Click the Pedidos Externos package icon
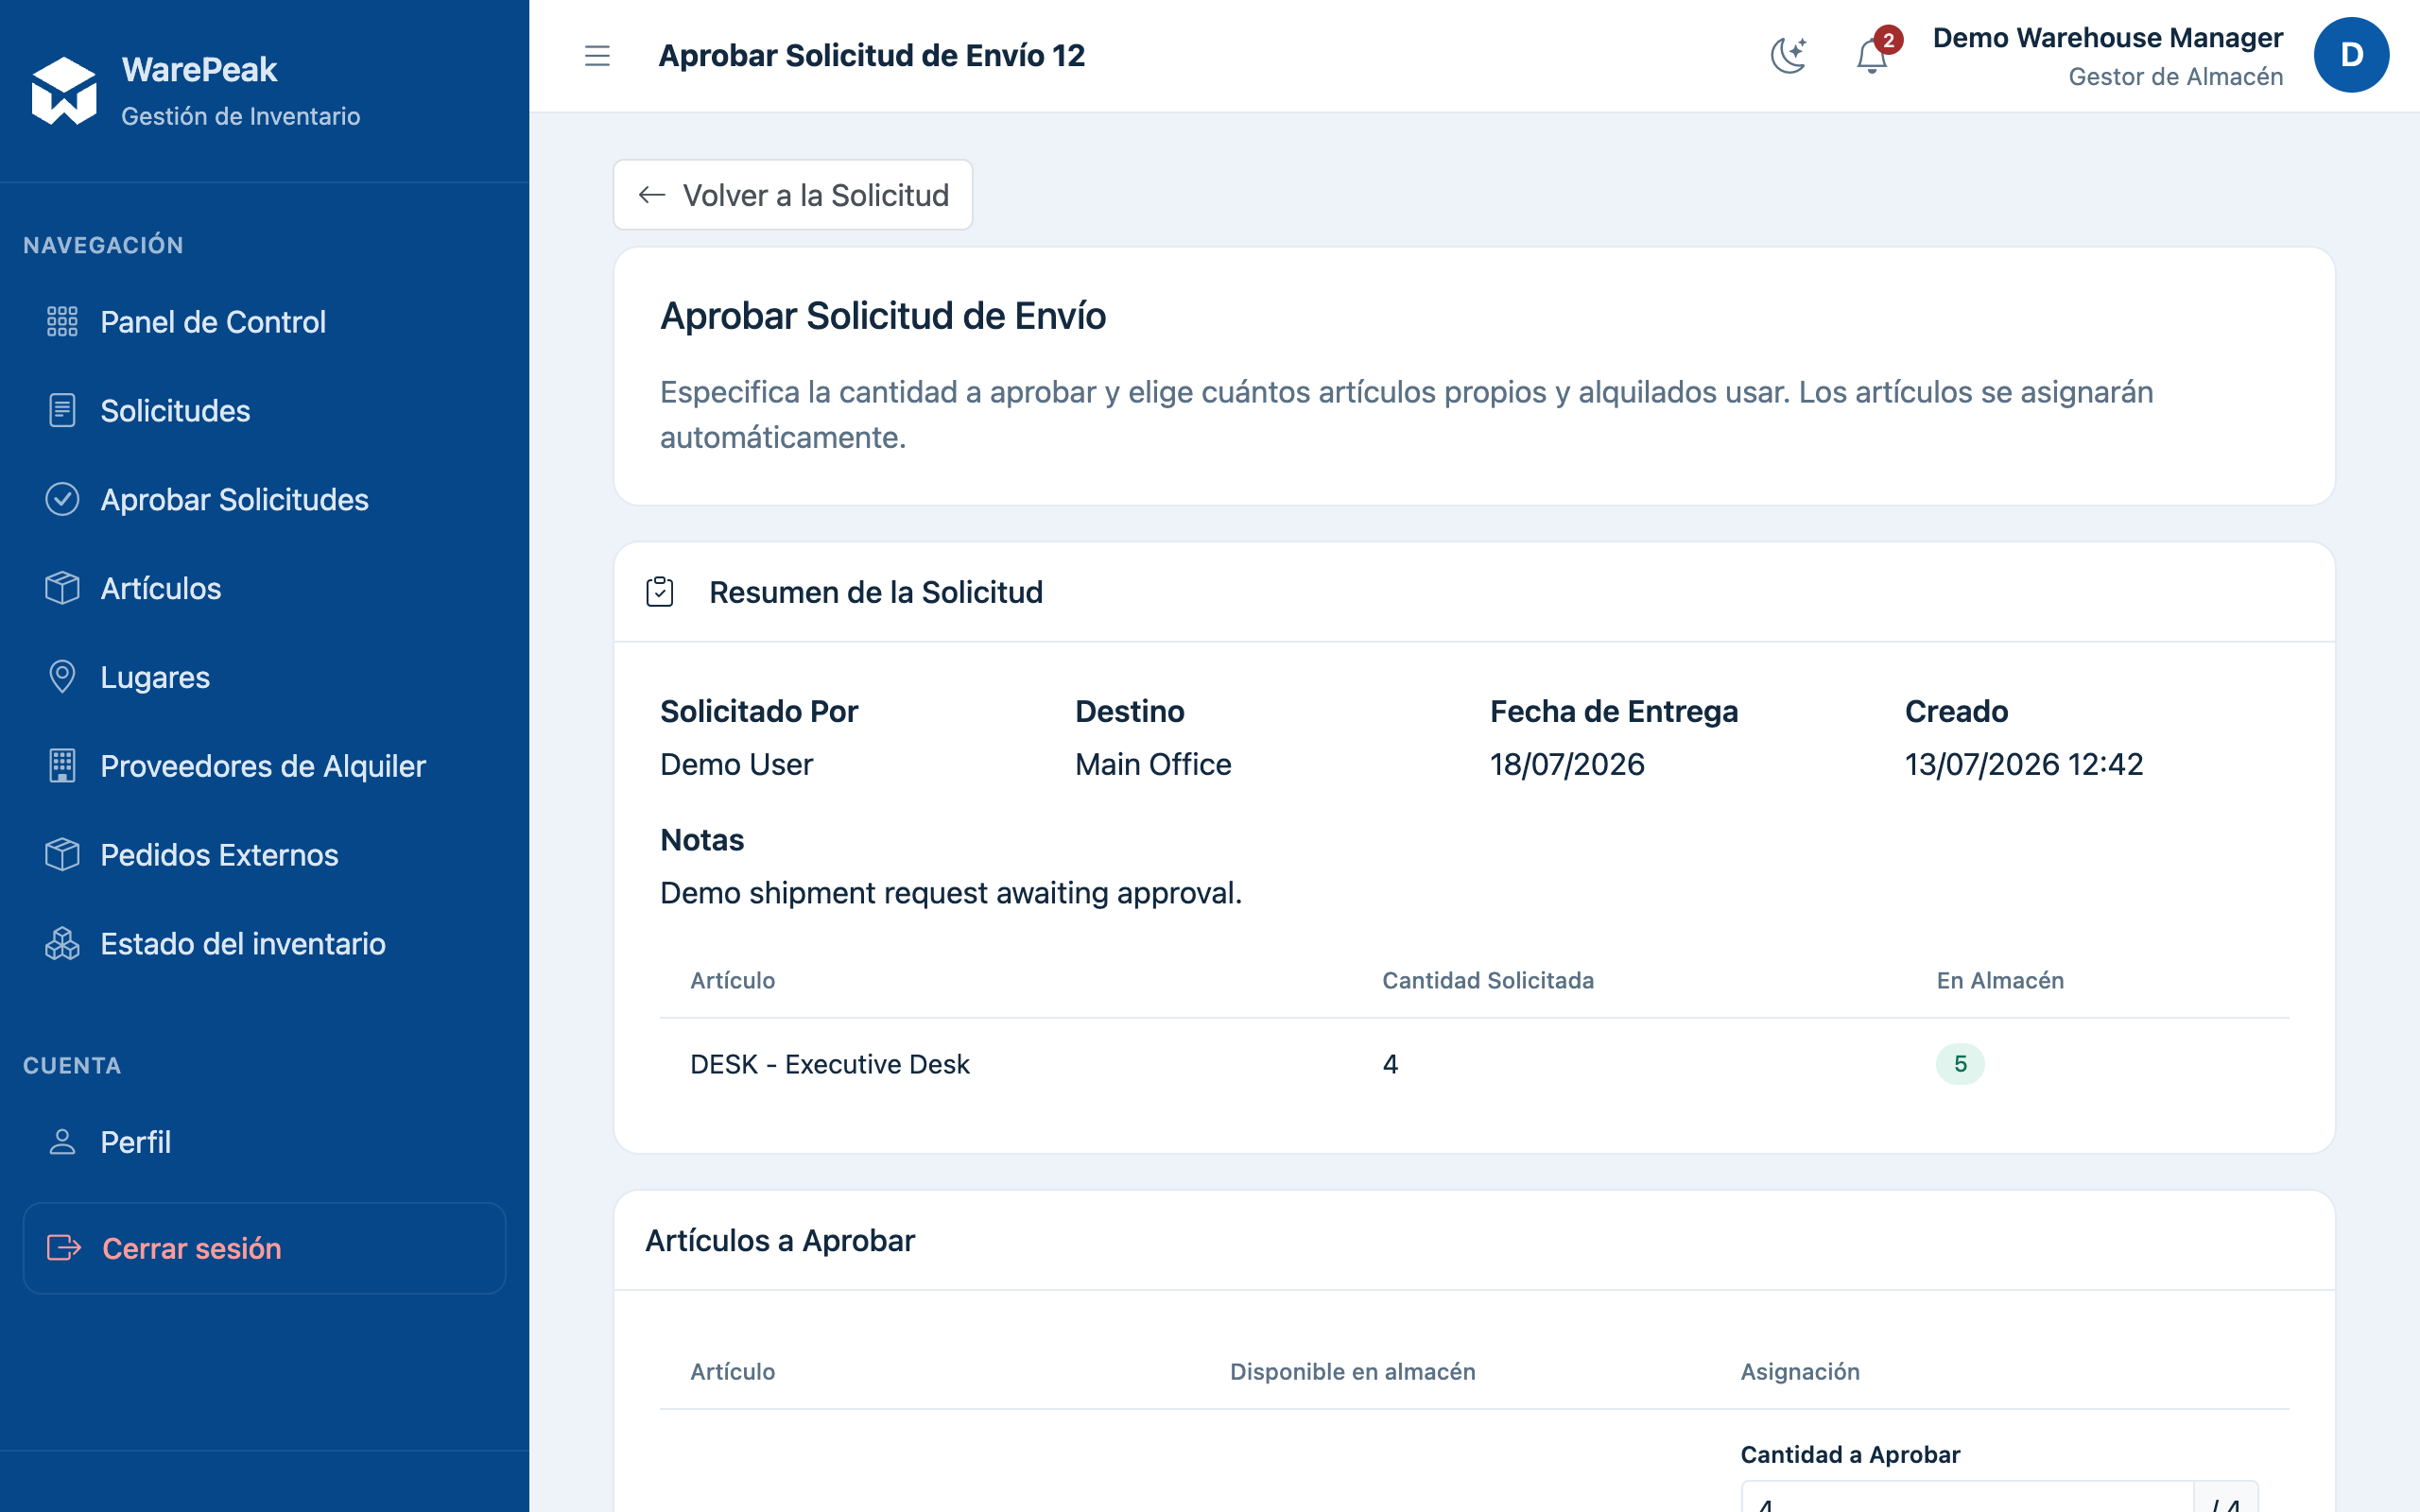 pos(62,855)
